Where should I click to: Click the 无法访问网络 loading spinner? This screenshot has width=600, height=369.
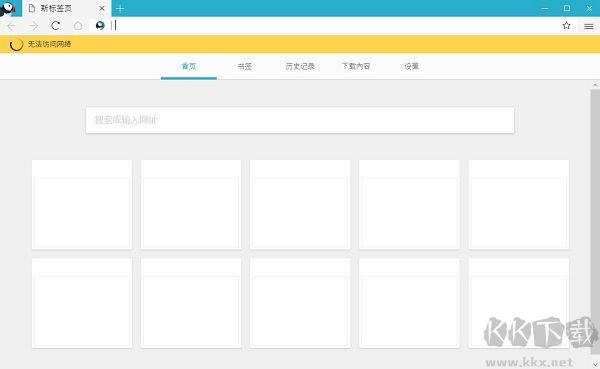tap(16, 44)
